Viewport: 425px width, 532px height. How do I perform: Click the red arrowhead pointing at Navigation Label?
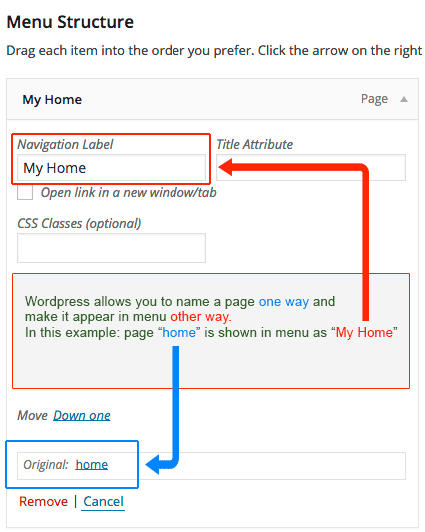coord(226,167)
